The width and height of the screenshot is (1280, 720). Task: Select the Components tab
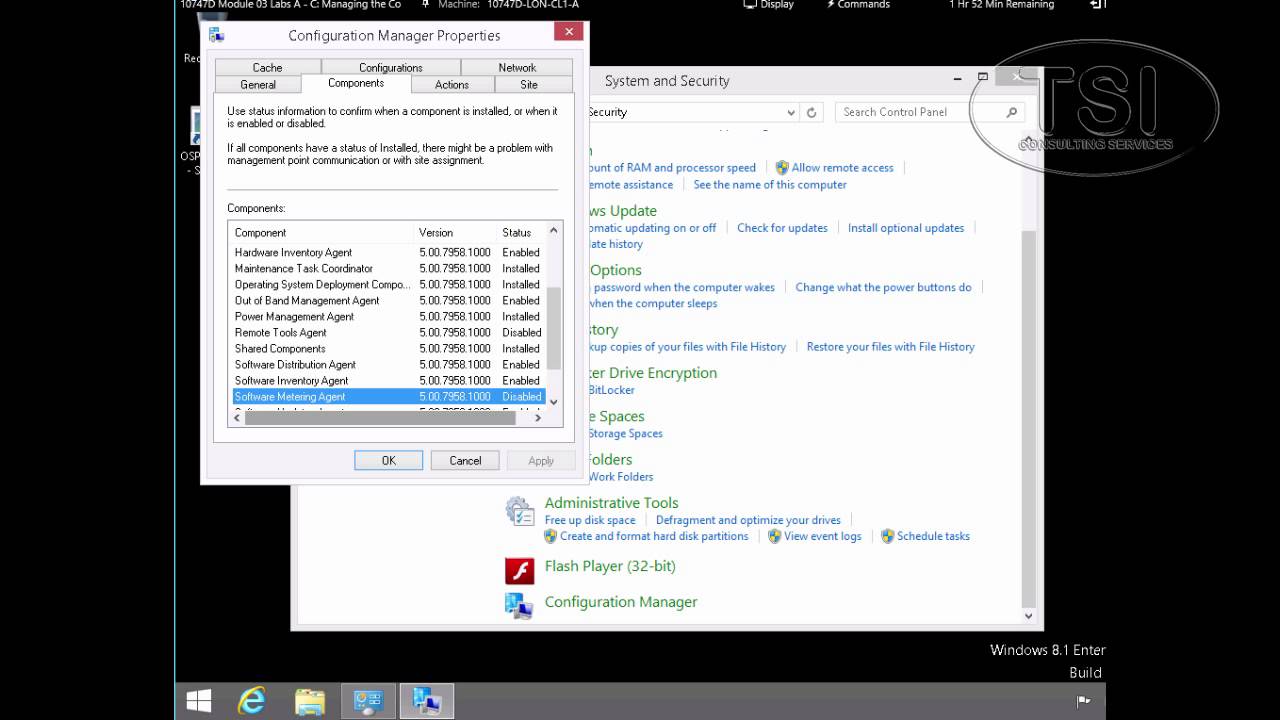click(356, 83)
